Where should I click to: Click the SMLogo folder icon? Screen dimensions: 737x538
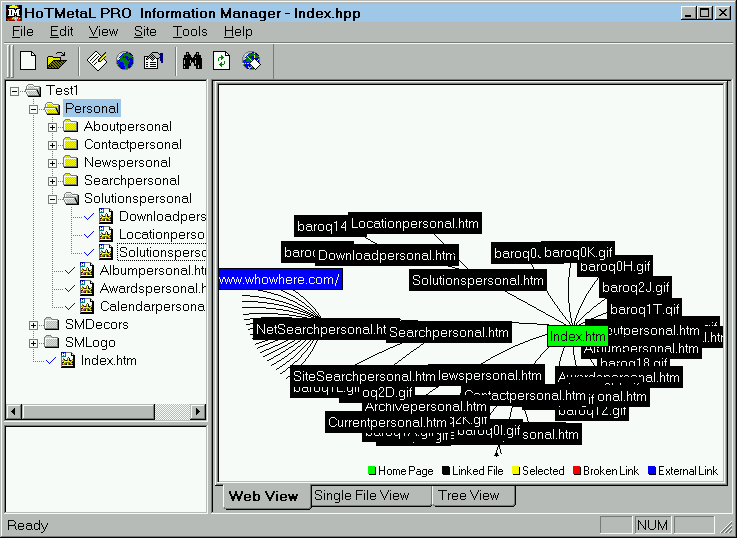pos(52,343)
